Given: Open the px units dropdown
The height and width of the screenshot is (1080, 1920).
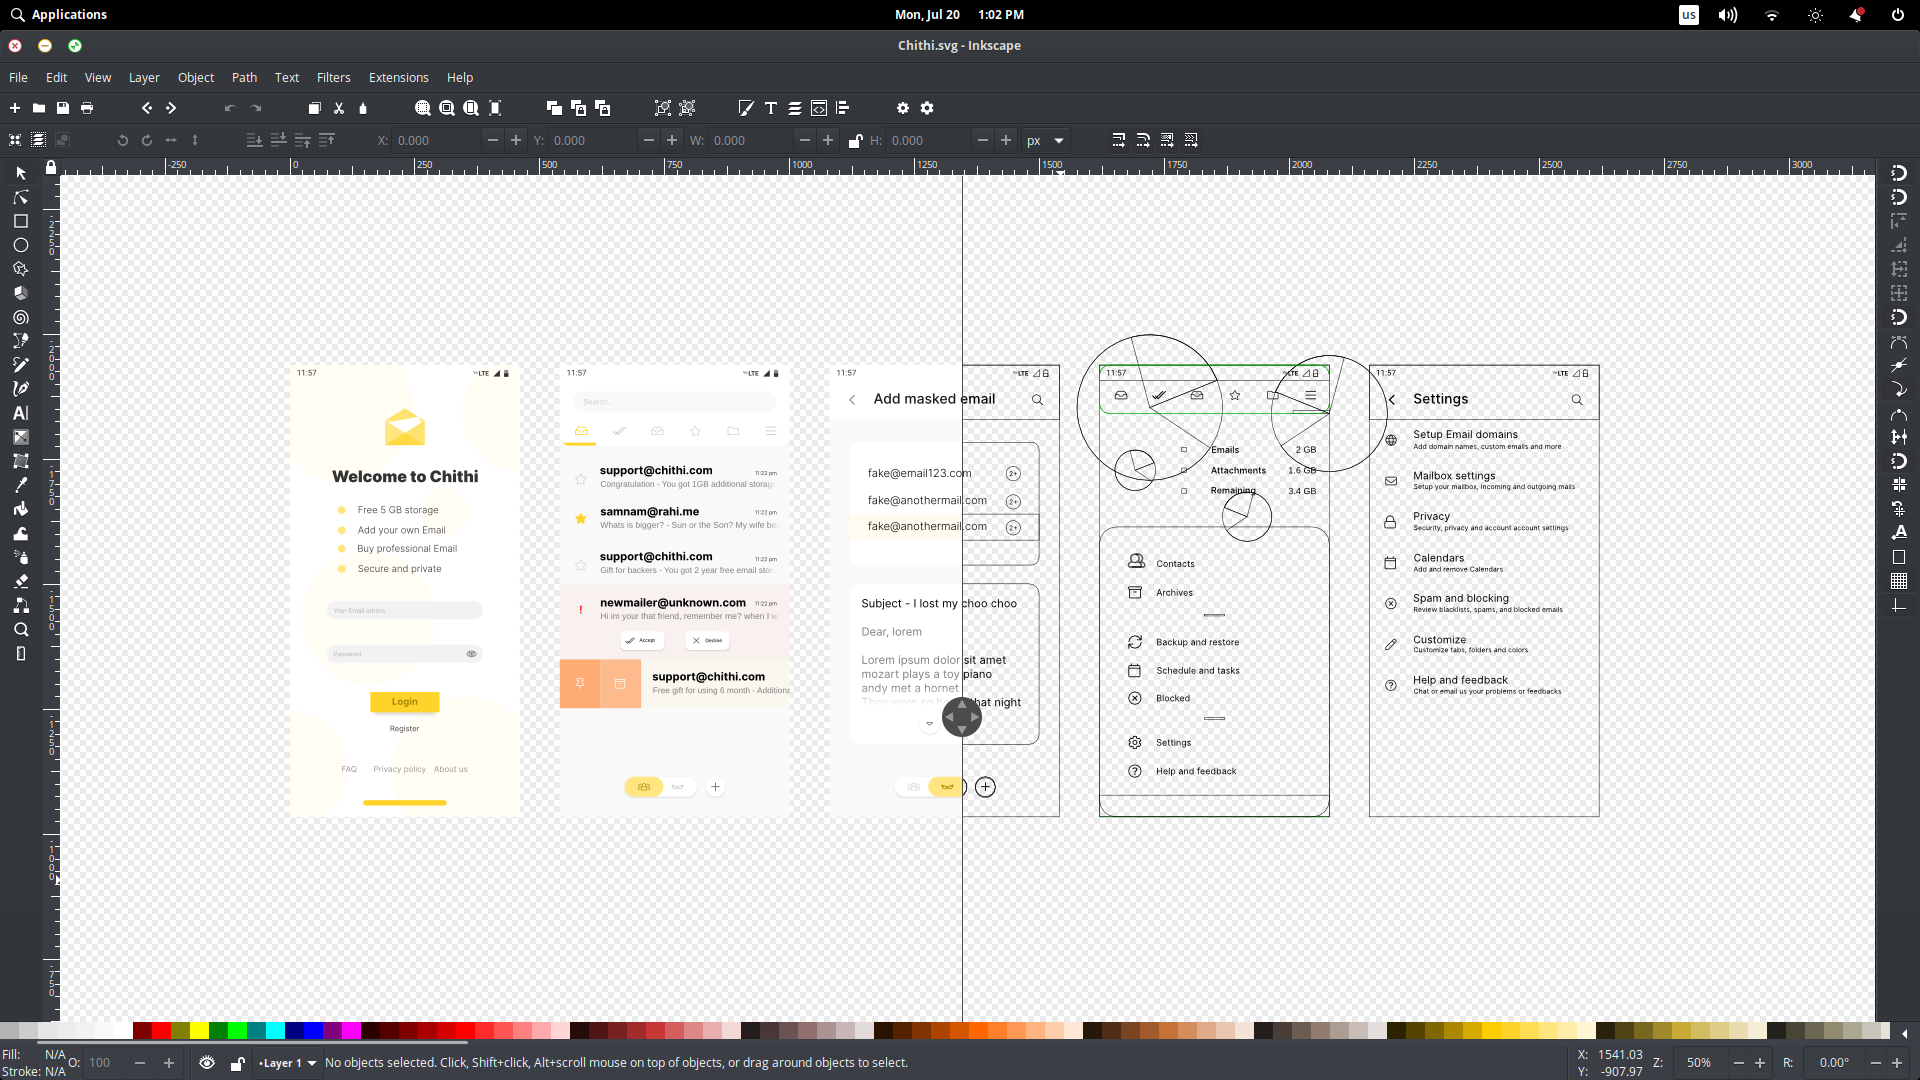Looking at the screenshot, I should pos(1046,141).
